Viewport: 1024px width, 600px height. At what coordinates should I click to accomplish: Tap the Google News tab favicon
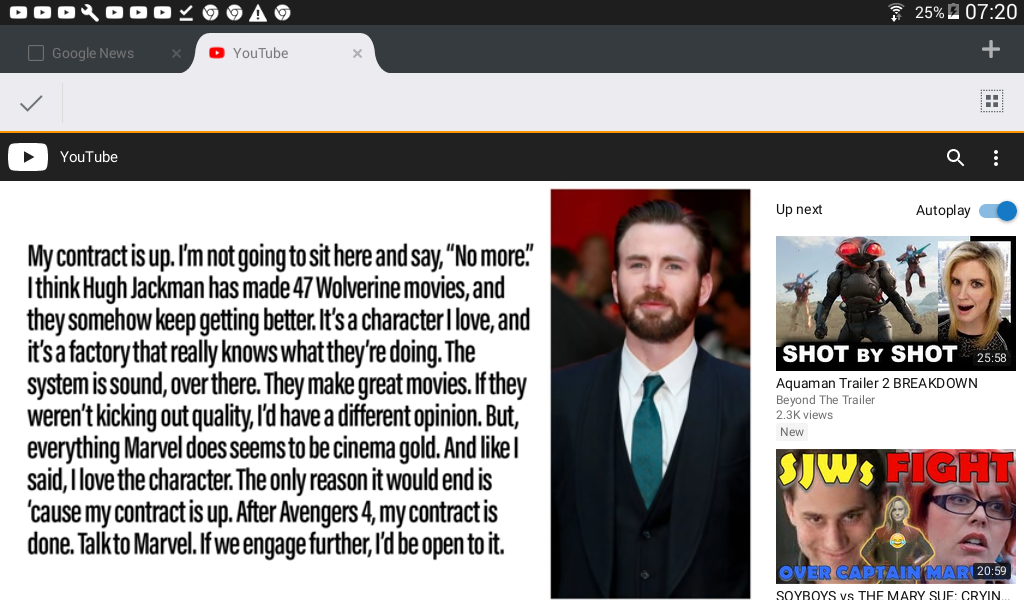36,53
